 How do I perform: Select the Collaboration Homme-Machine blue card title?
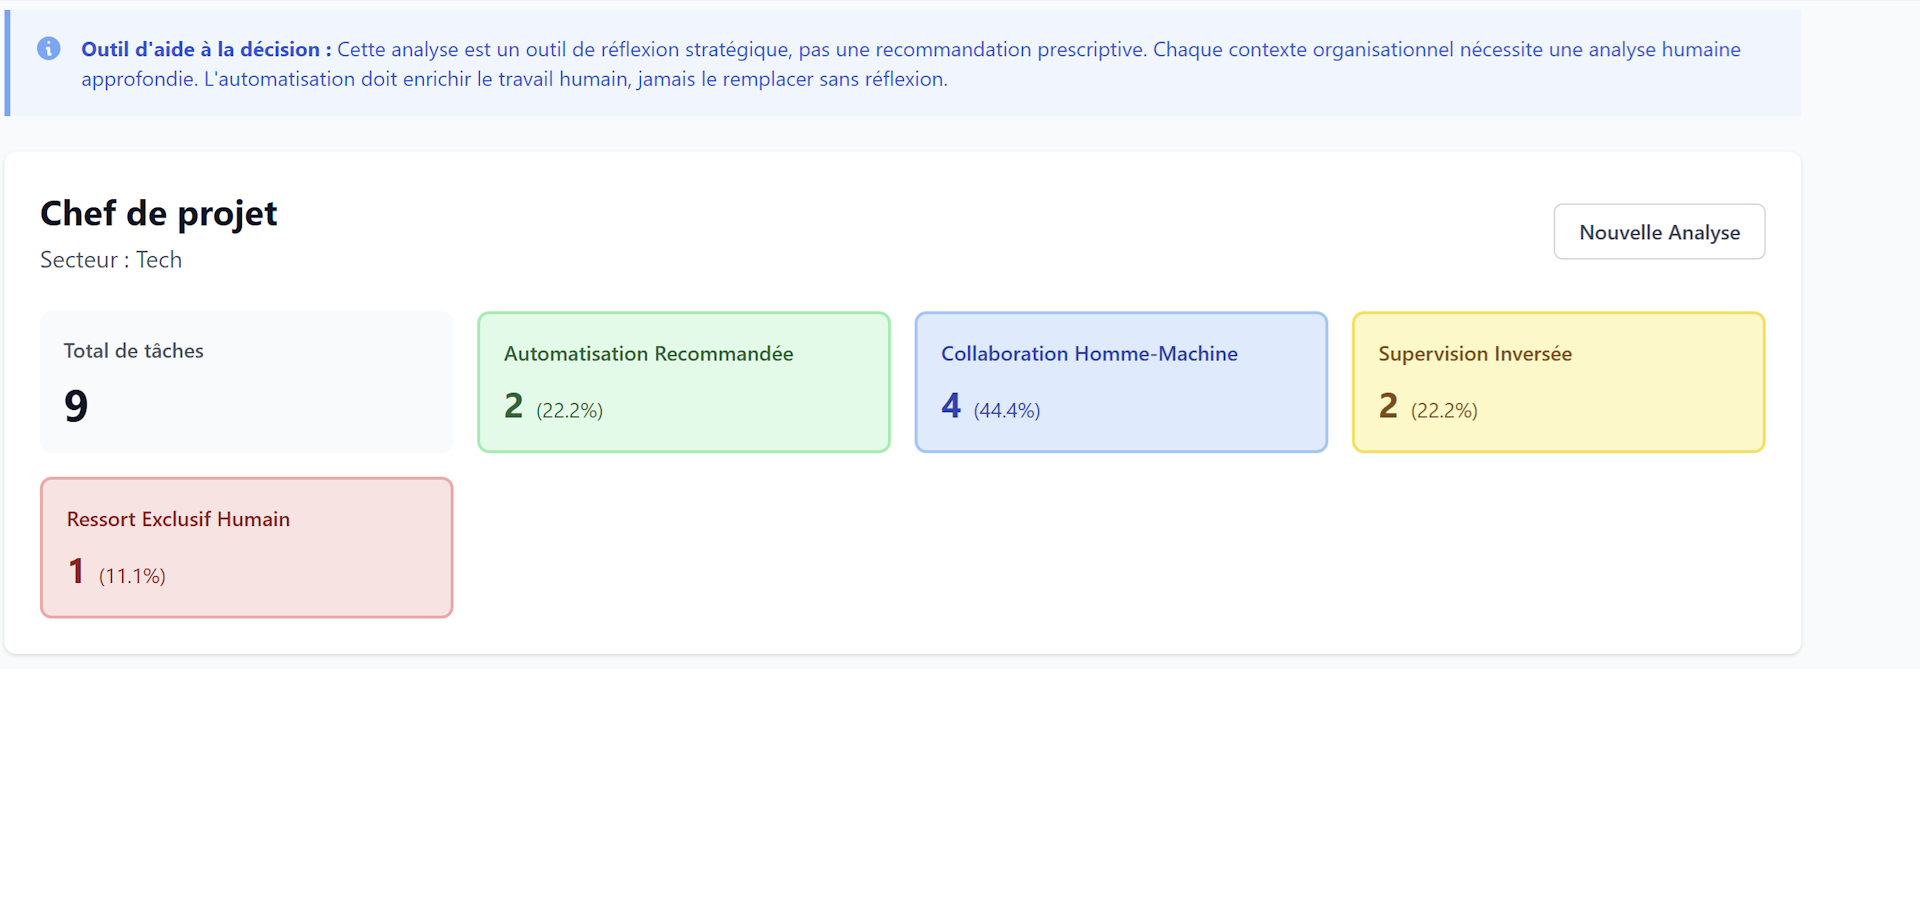(x=1089, y=353)
